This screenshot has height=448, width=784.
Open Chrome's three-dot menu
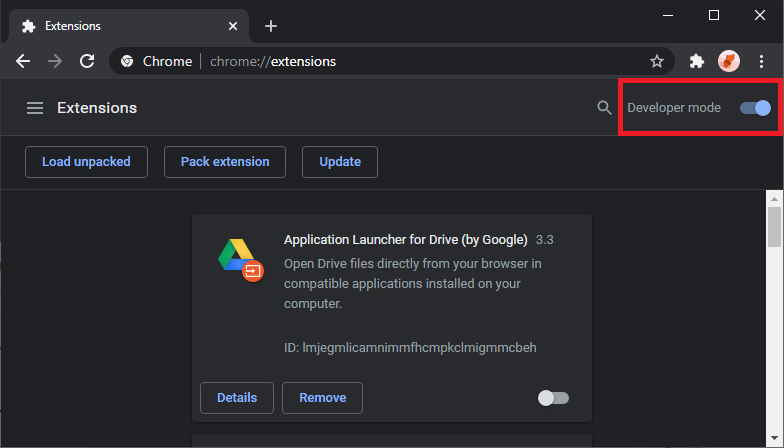pos(761,61)
